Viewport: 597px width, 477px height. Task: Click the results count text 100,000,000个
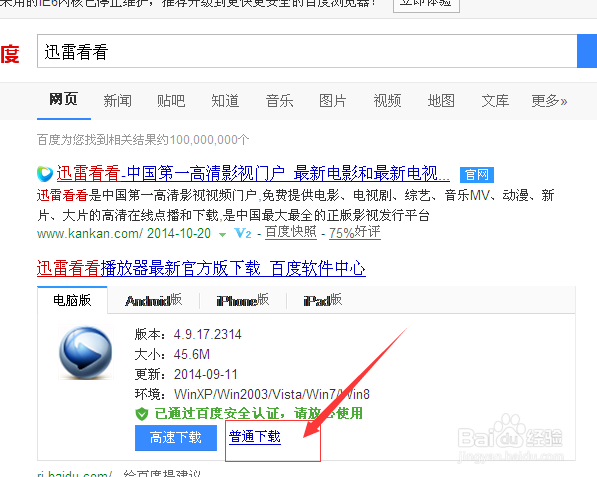tap(209, 140)
